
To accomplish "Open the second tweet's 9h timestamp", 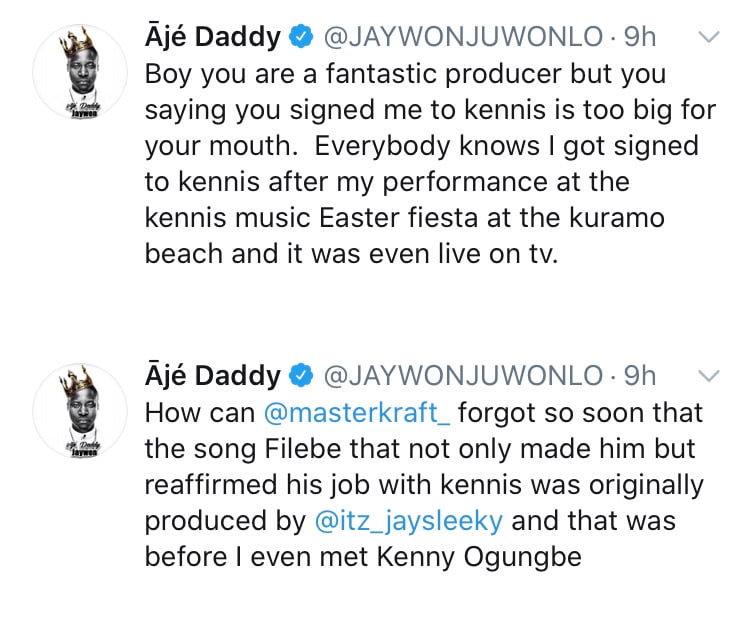I will 640,376.
